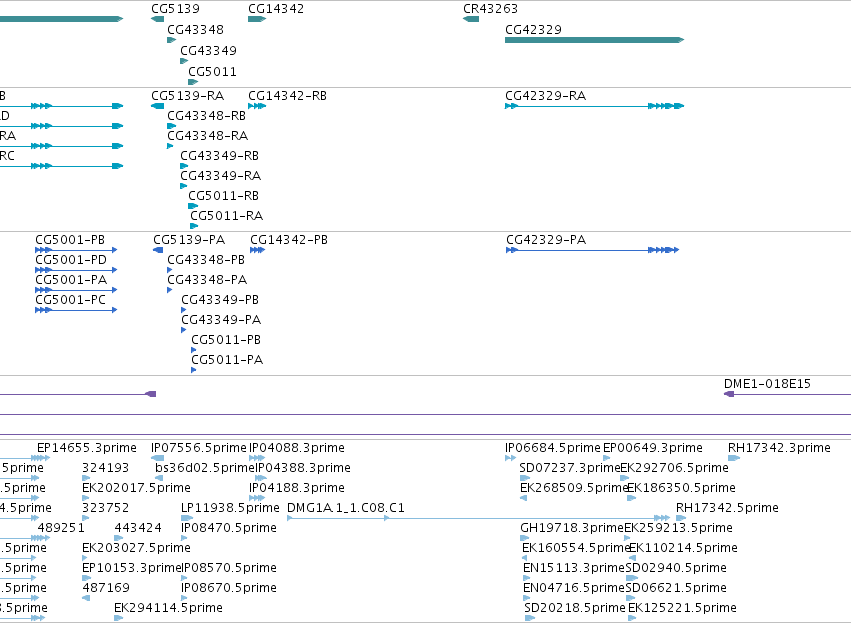Click protein CG43349-PA
This screenshot has height=623, width=851.
[221, 320]
